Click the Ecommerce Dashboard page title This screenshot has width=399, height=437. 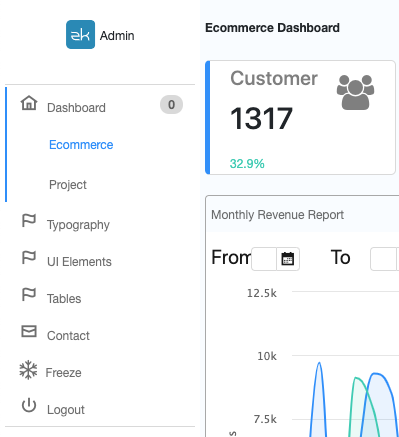point(272,28)
